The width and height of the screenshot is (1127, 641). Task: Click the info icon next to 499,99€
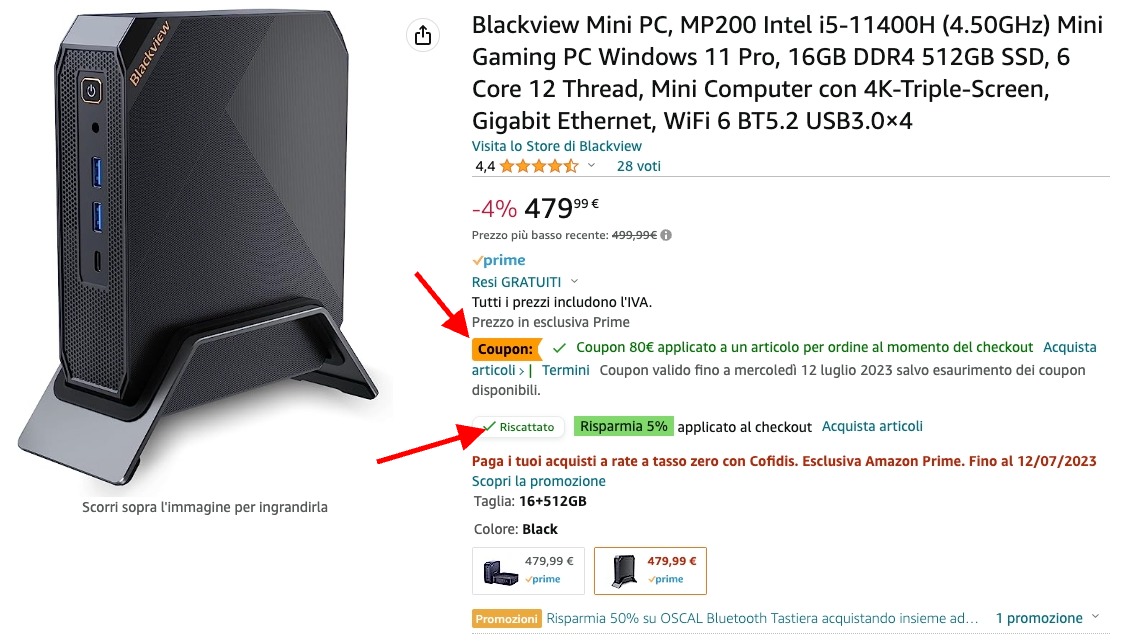[x=666, y=235]
